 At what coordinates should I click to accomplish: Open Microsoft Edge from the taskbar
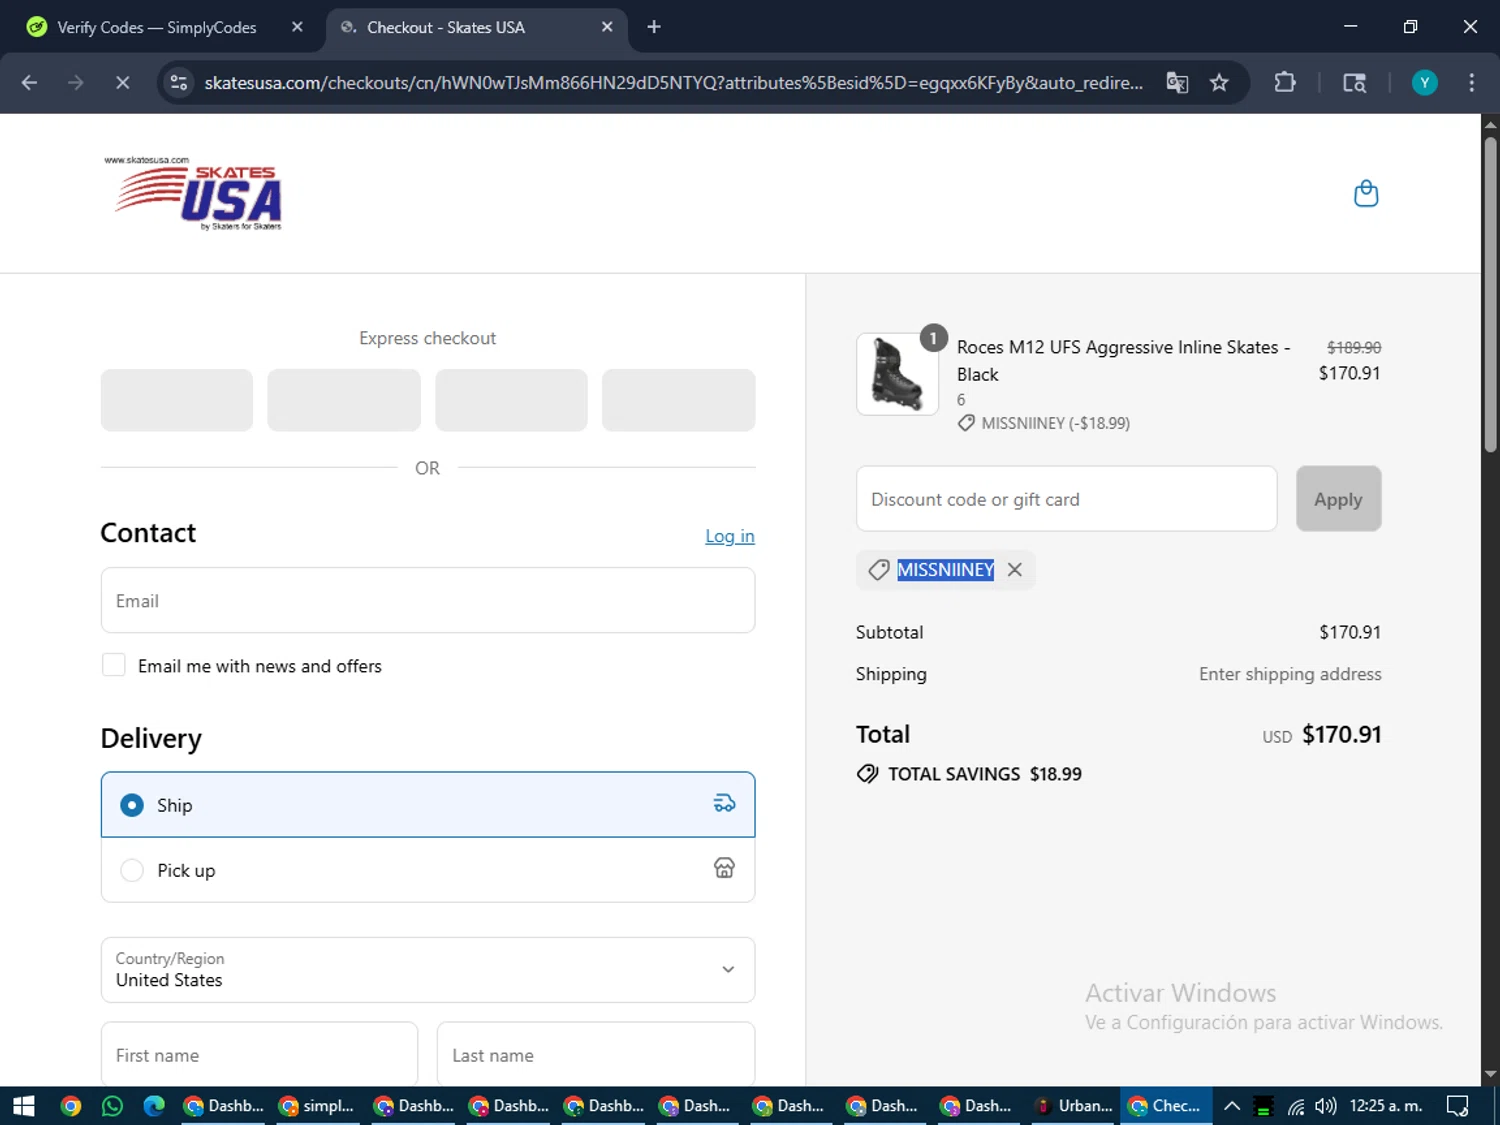pyautogui.click(x=154, y=1106)
